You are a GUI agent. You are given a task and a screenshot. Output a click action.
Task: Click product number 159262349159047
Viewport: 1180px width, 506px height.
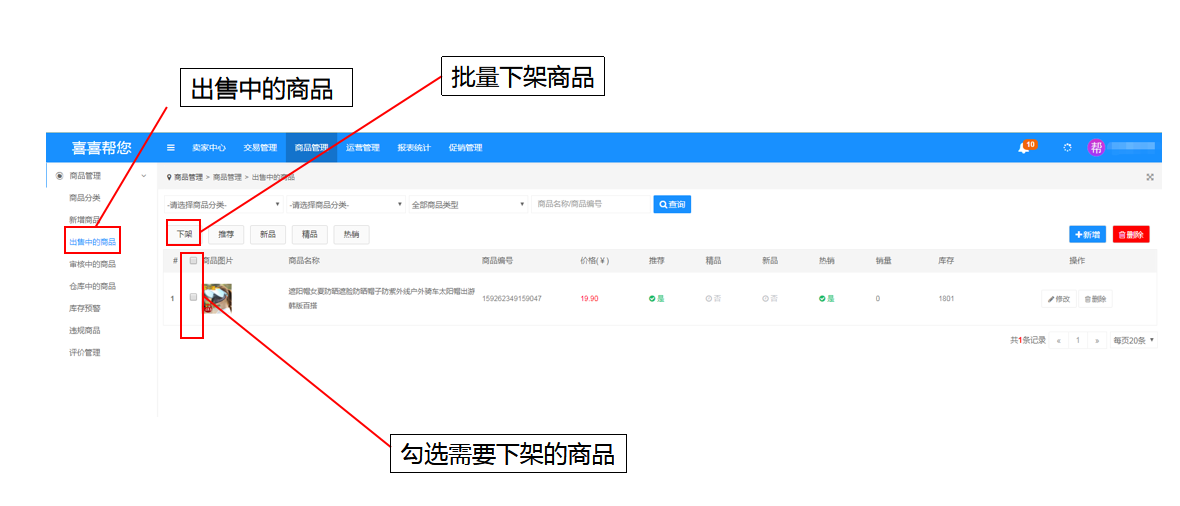(x=512, y=299)
